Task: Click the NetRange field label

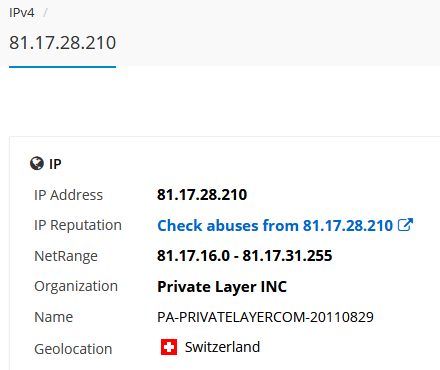Action: [x=66, y=256]
